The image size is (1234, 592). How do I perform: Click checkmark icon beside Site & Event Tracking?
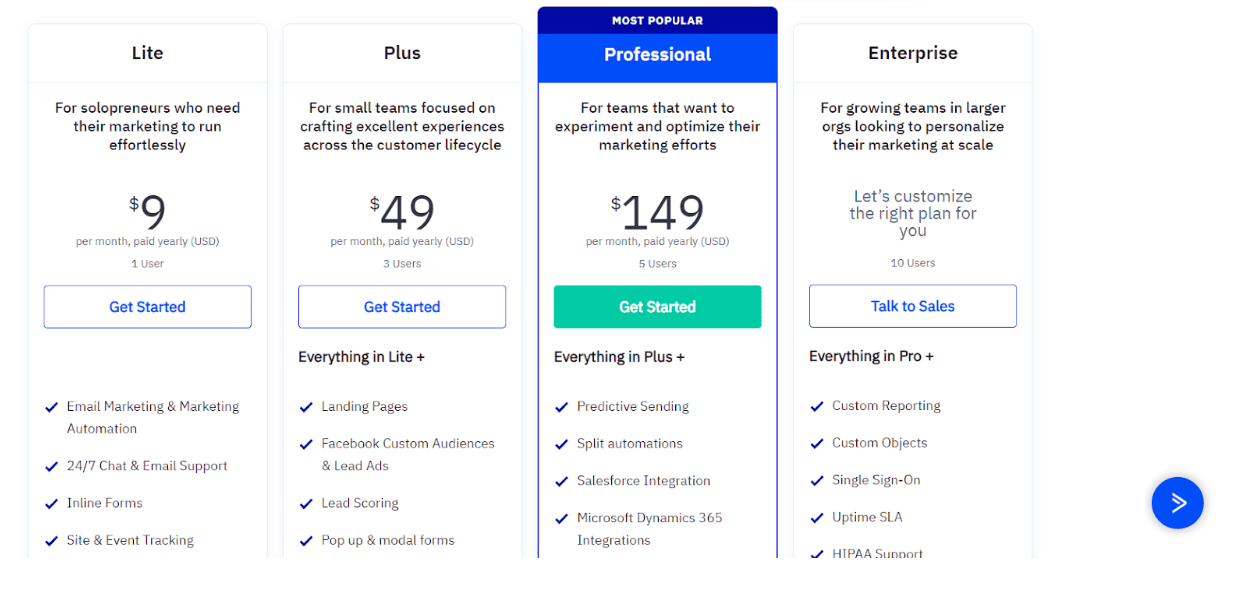(51, 540)
